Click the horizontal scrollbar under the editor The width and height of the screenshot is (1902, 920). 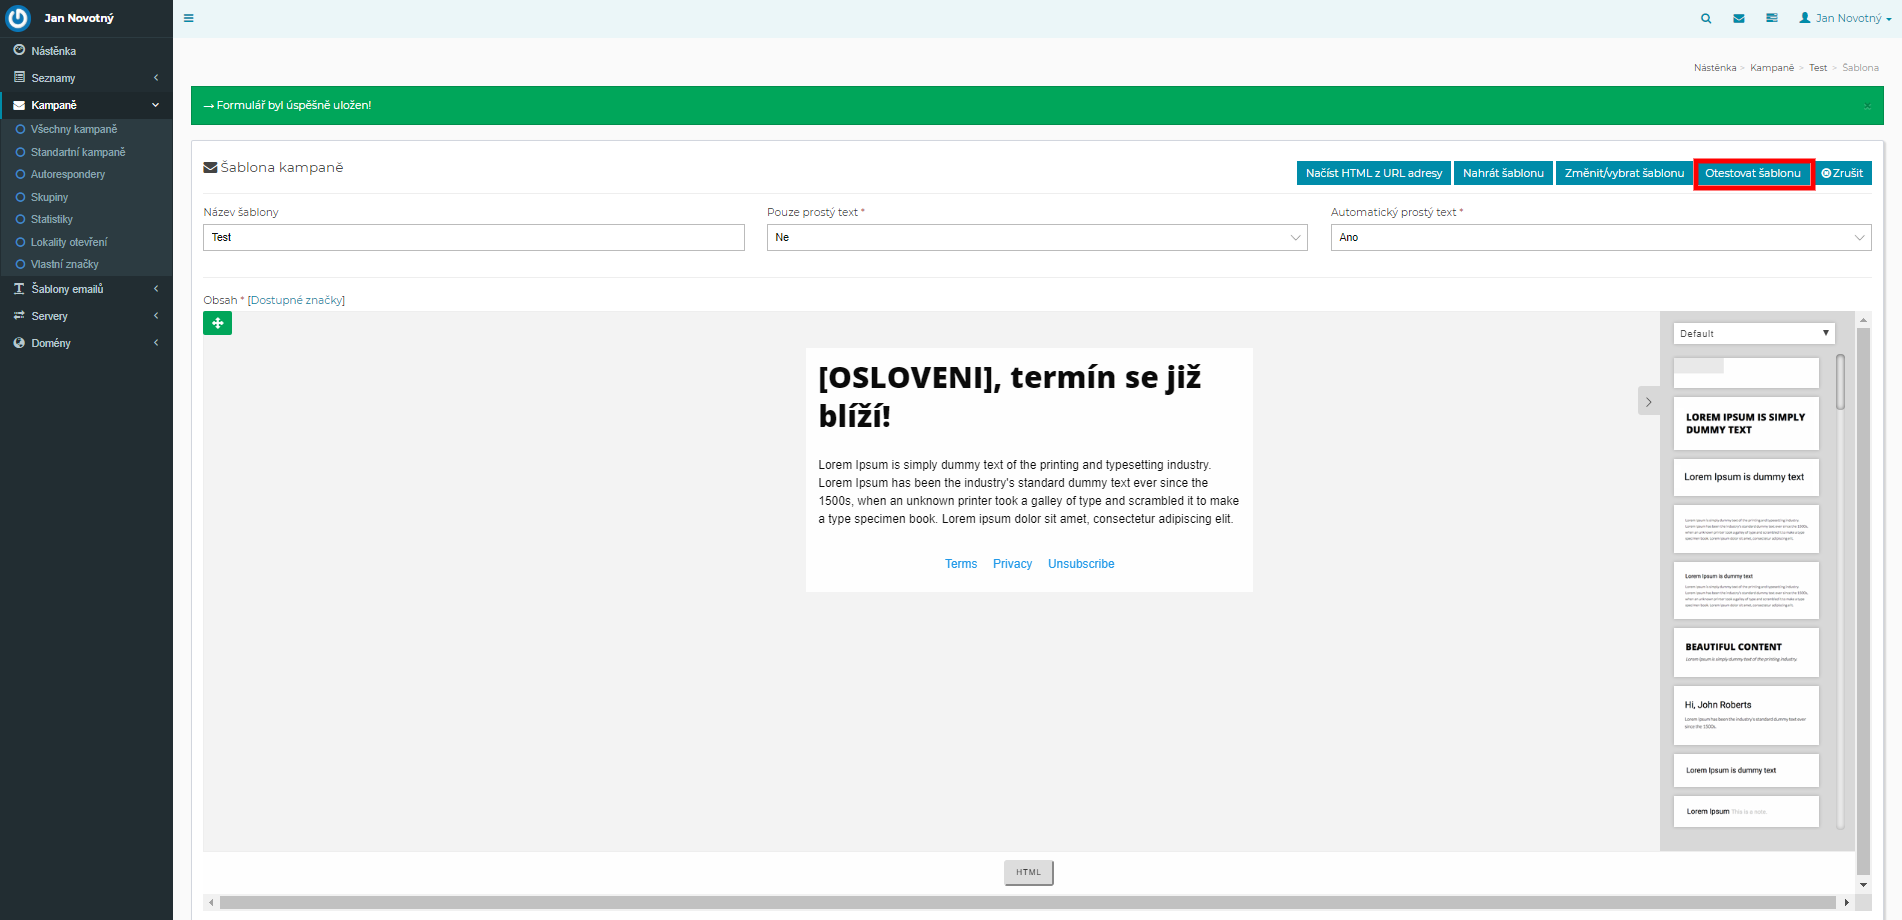click(1027, 902)
